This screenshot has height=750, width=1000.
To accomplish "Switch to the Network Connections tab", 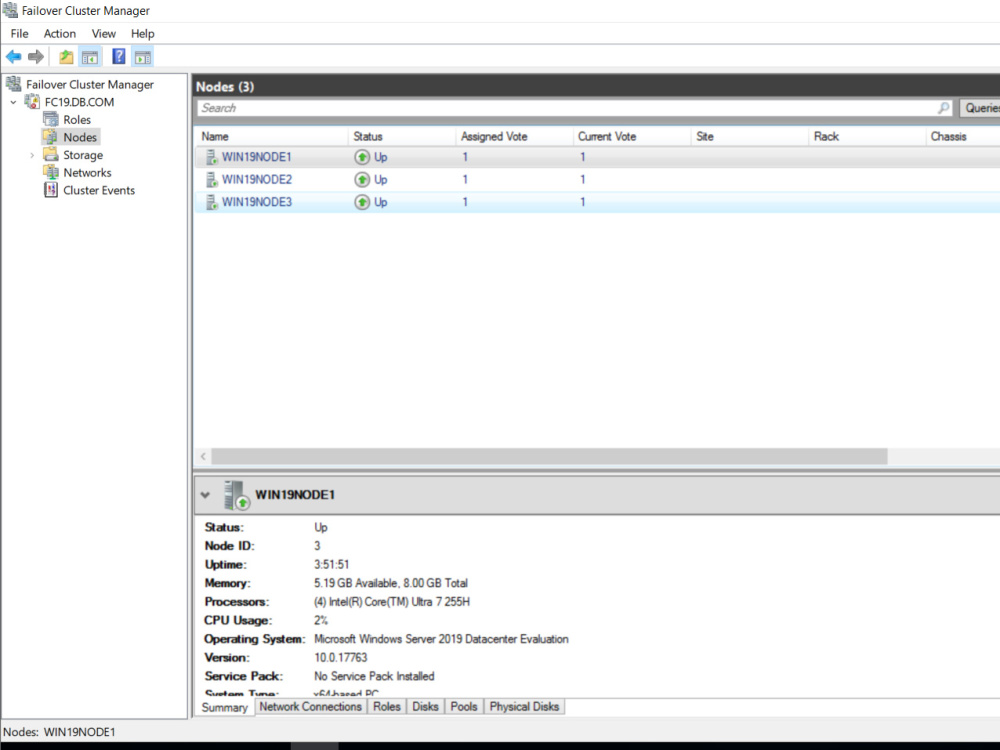I will click(311, 707).
